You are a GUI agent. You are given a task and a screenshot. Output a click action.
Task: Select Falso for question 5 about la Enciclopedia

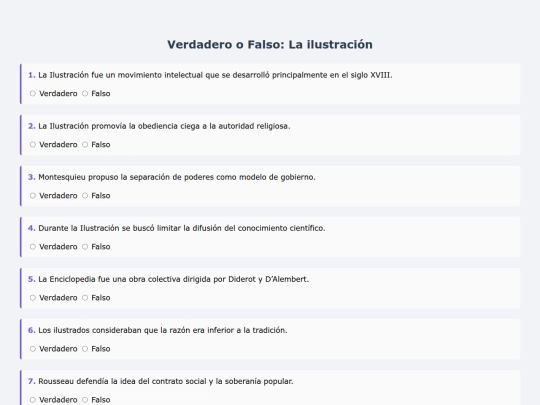click(85, 298)
